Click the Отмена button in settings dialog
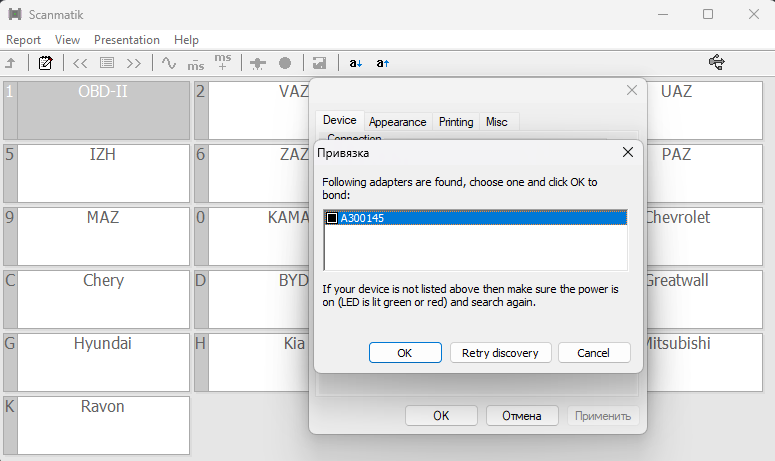The image size is (775, 461). click(521, 416)
